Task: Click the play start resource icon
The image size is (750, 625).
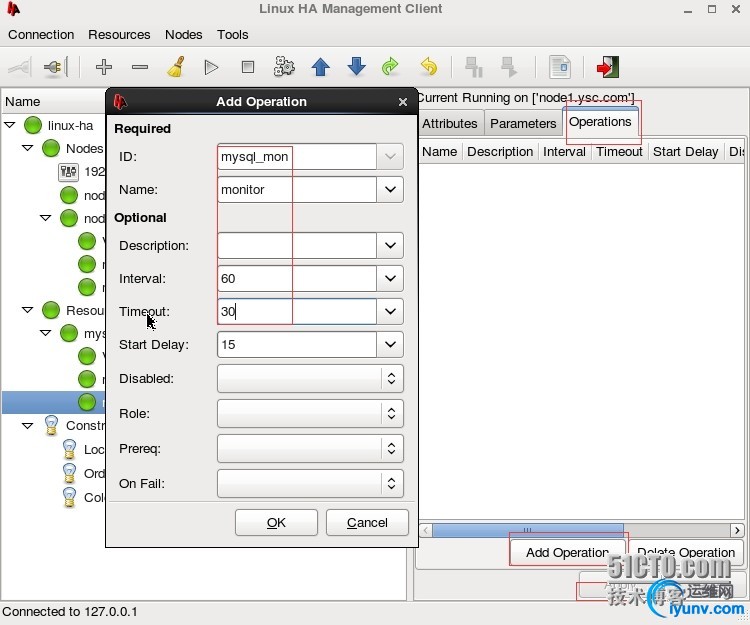Action: point(211,67)
